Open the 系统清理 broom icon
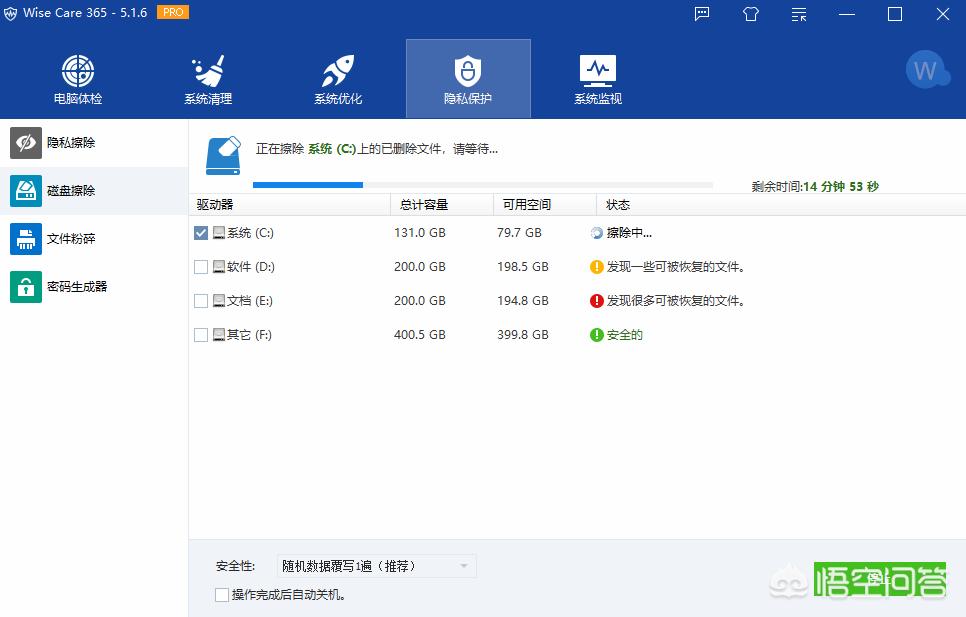The width and height of the screenshot is (966, 617). (x=208, y=72)
